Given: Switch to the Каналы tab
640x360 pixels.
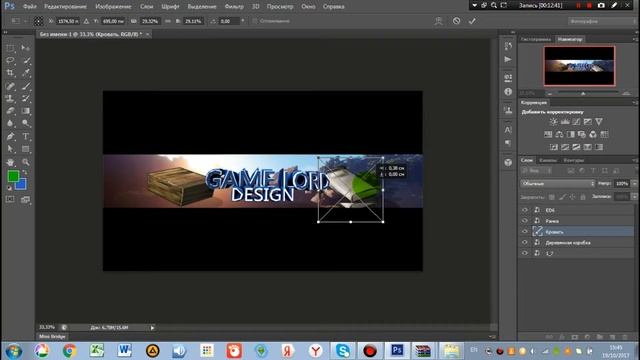Looking at the screenshot, I should pos(548,160).
